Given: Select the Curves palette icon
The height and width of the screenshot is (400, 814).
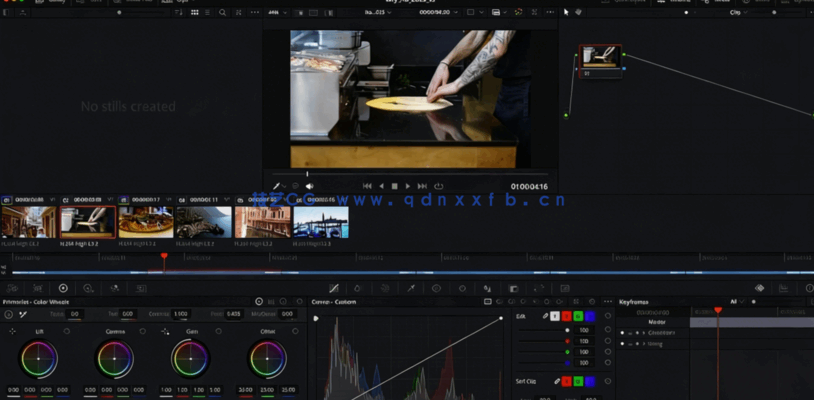Looking at the screenshot, I should point(334,288).
